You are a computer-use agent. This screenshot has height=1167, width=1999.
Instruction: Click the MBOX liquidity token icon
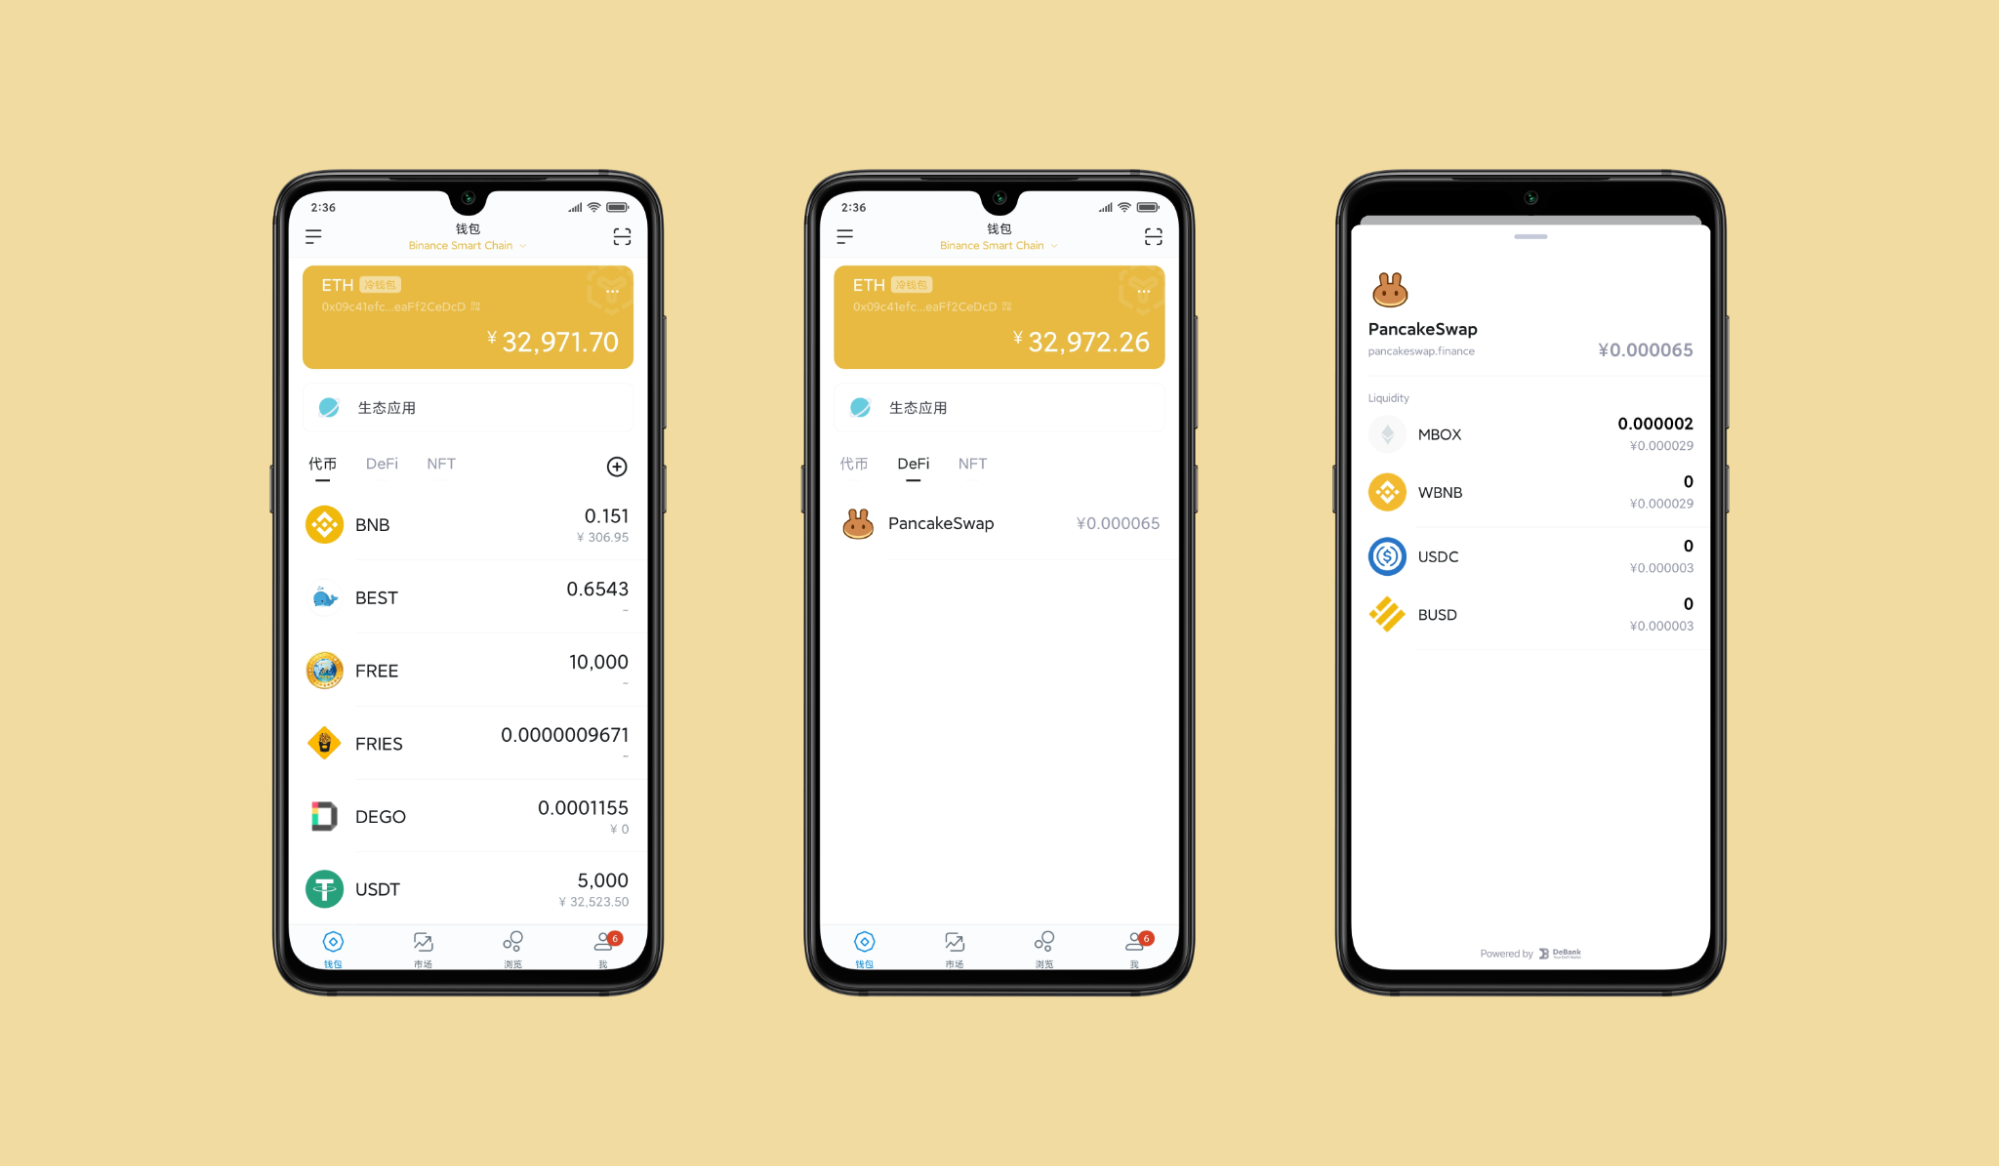coord(1379,433)
